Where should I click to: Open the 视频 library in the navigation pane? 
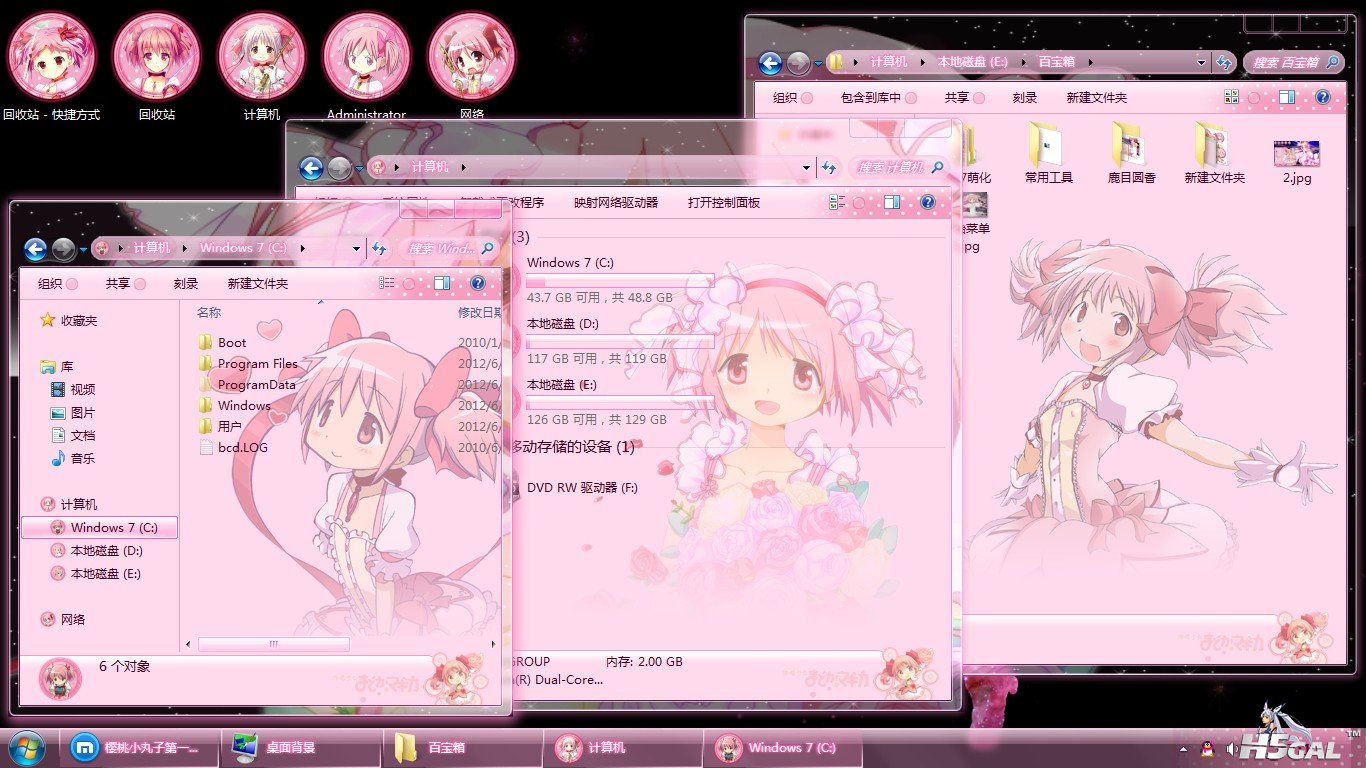73,389
